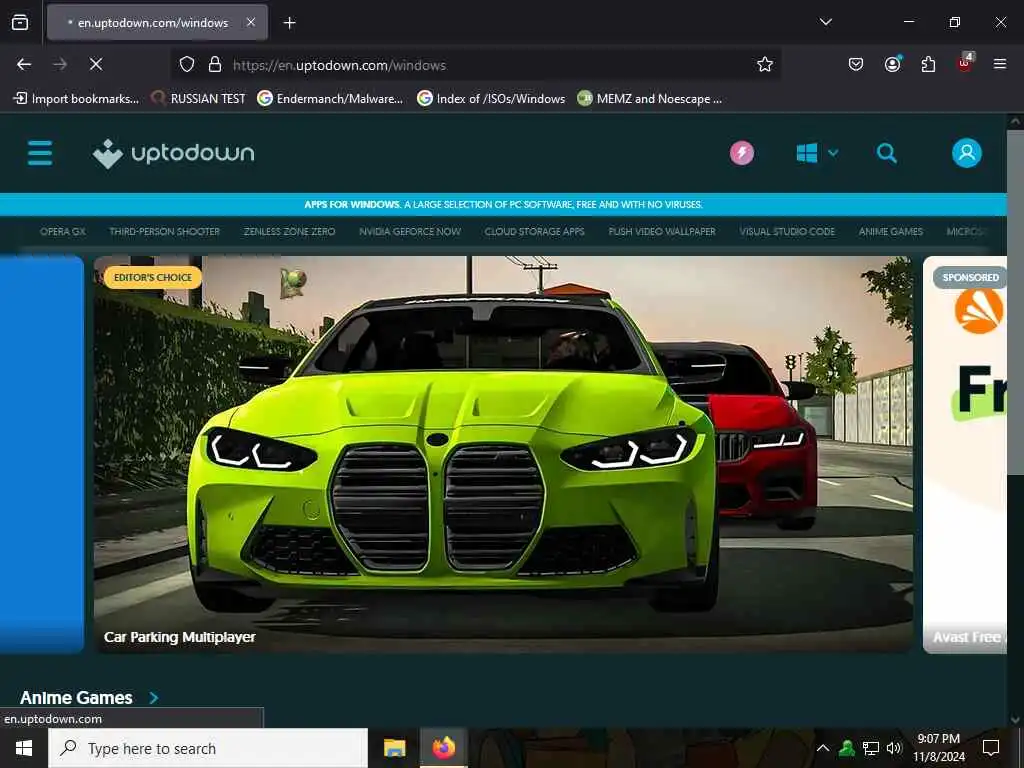Open the uBlock Origin extension icon
Image resolution: width=1024 pixels, height=768 pixels.
965,63
